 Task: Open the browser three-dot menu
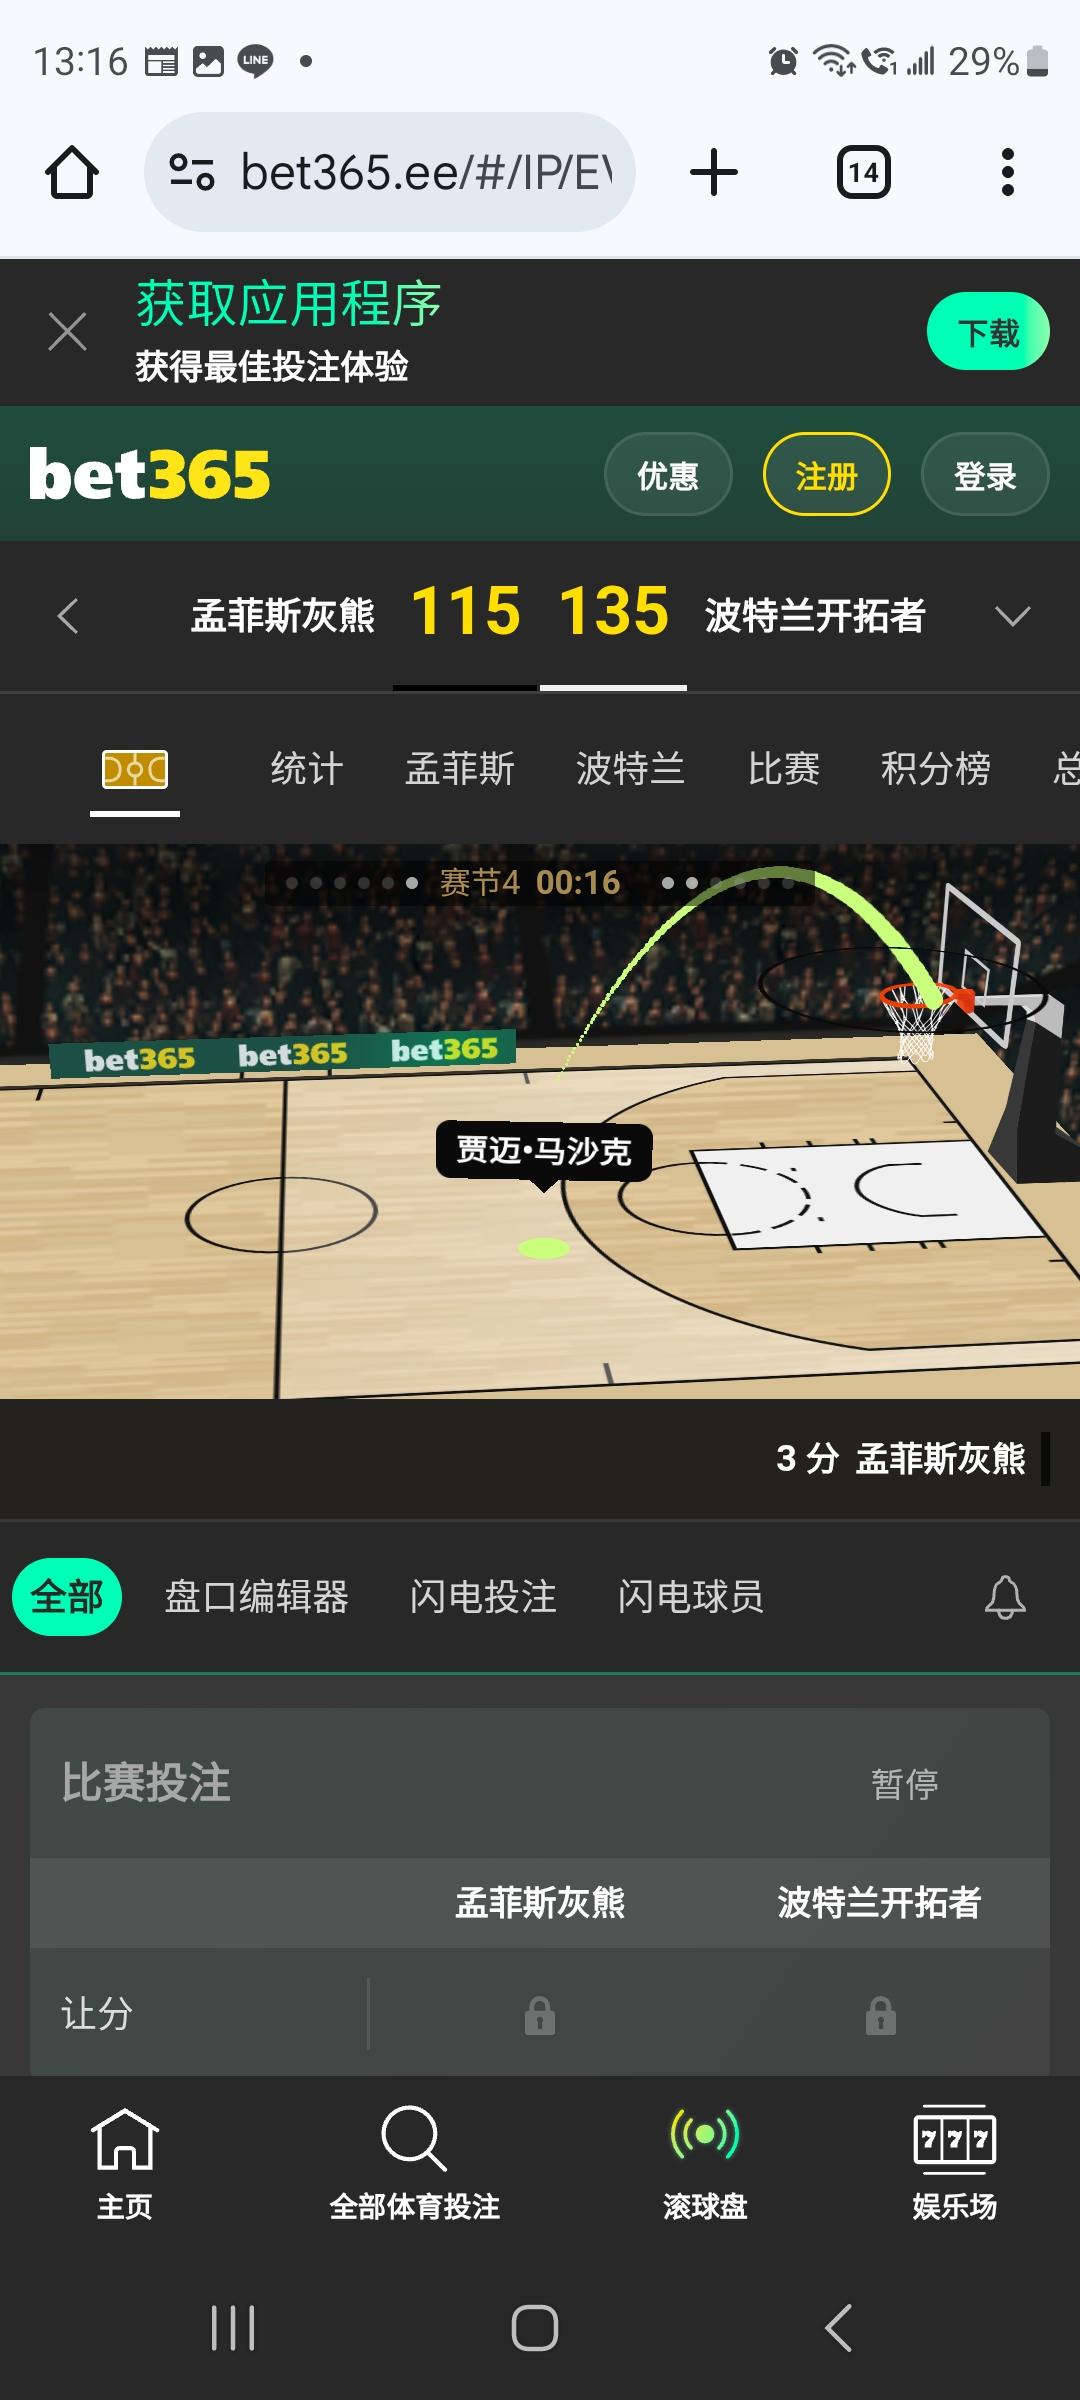(x=1007, y=172)
